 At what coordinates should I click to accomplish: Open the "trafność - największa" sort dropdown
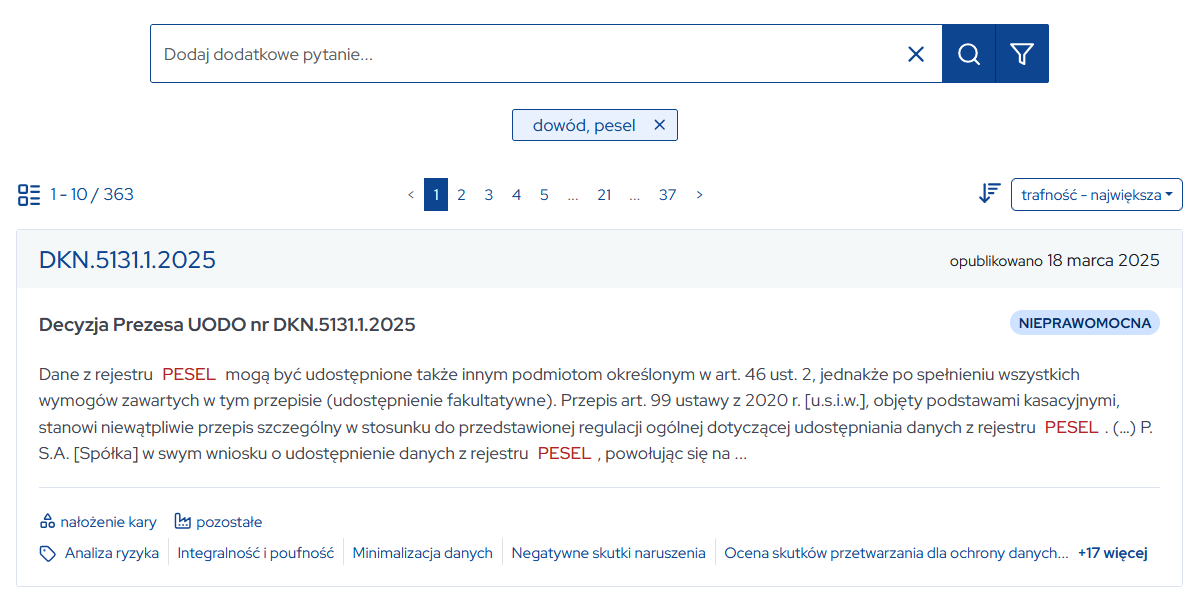click(x=1096, y=194)
